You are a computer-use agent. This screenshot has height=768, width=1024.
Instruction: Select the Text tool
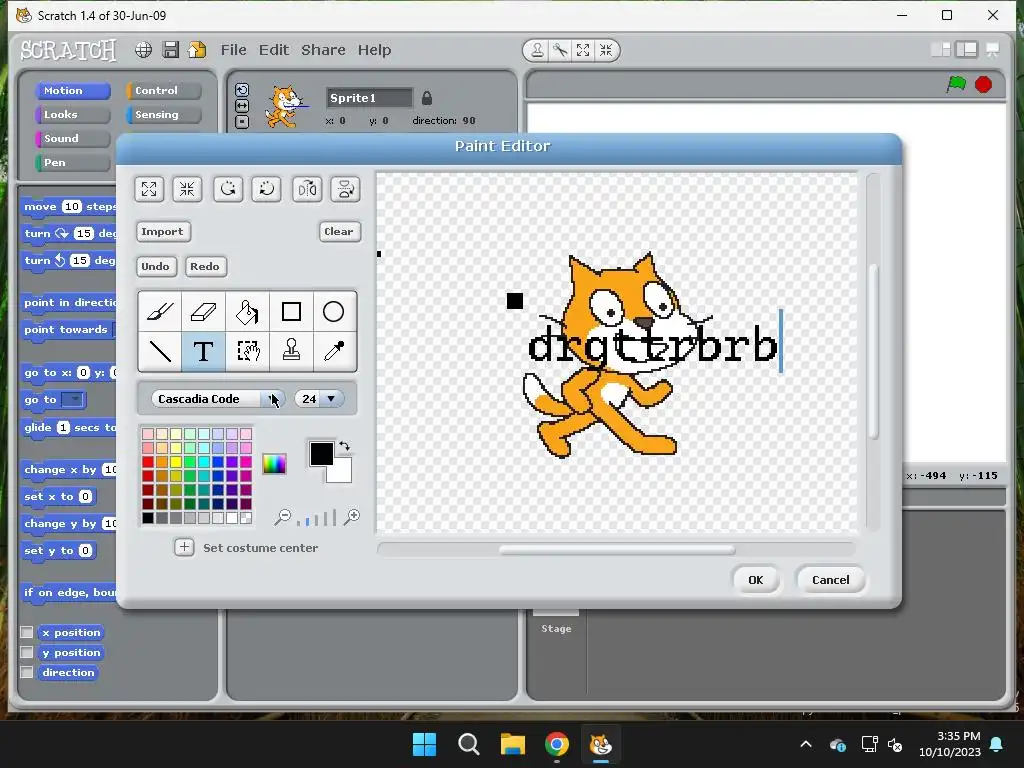[x=203, y=351]
